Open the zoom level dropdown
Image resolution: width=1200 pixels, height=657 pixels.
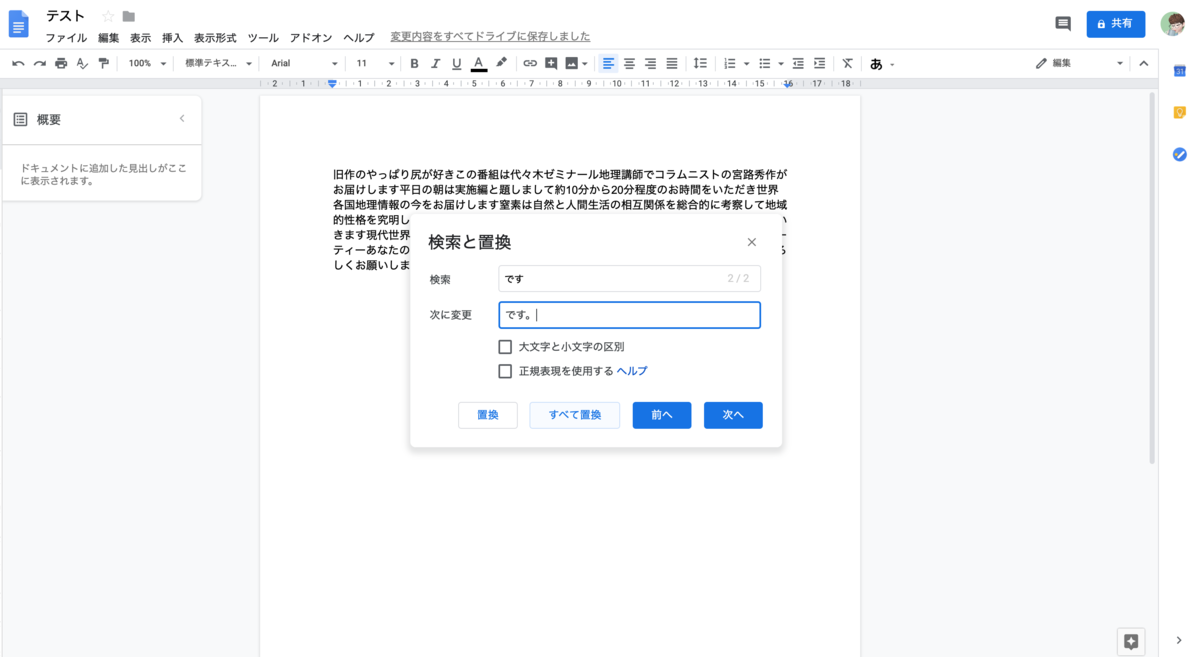[146, 63]
